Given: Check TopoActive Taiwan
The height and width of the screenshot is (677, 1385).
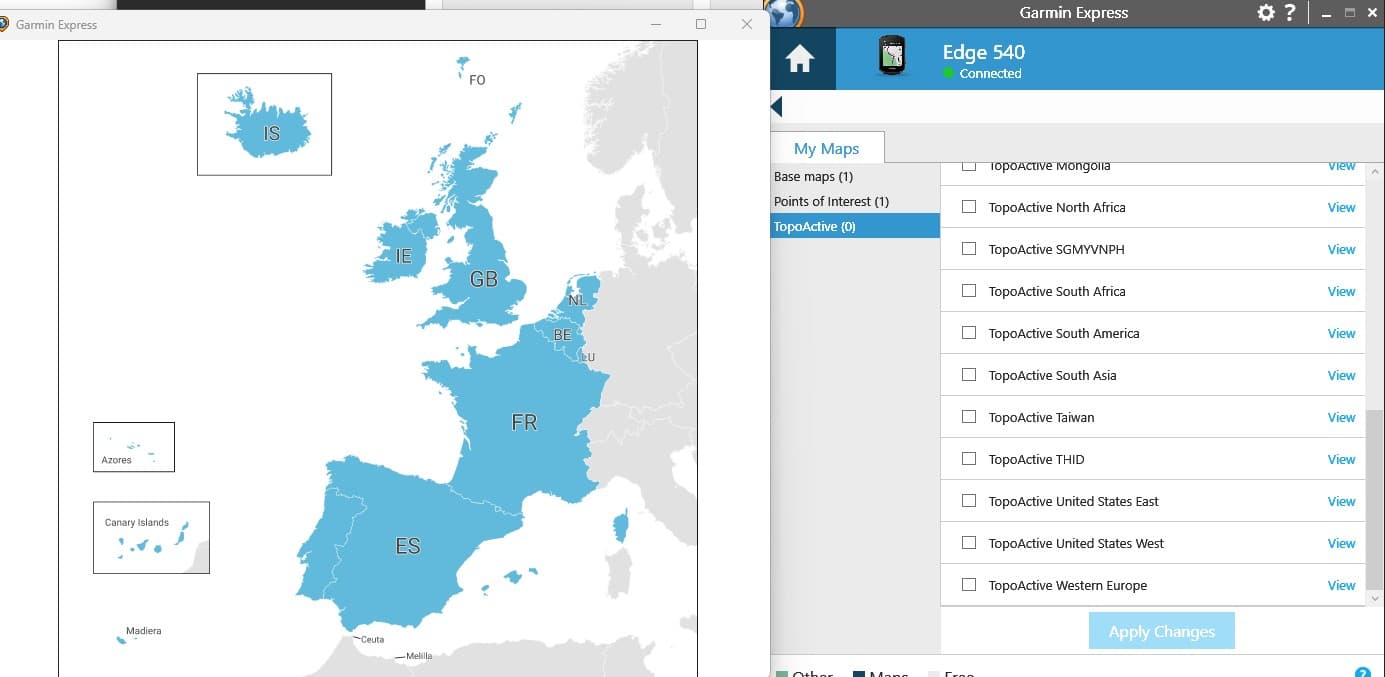Looking at the screenshot, I should [x=968, y=417].
